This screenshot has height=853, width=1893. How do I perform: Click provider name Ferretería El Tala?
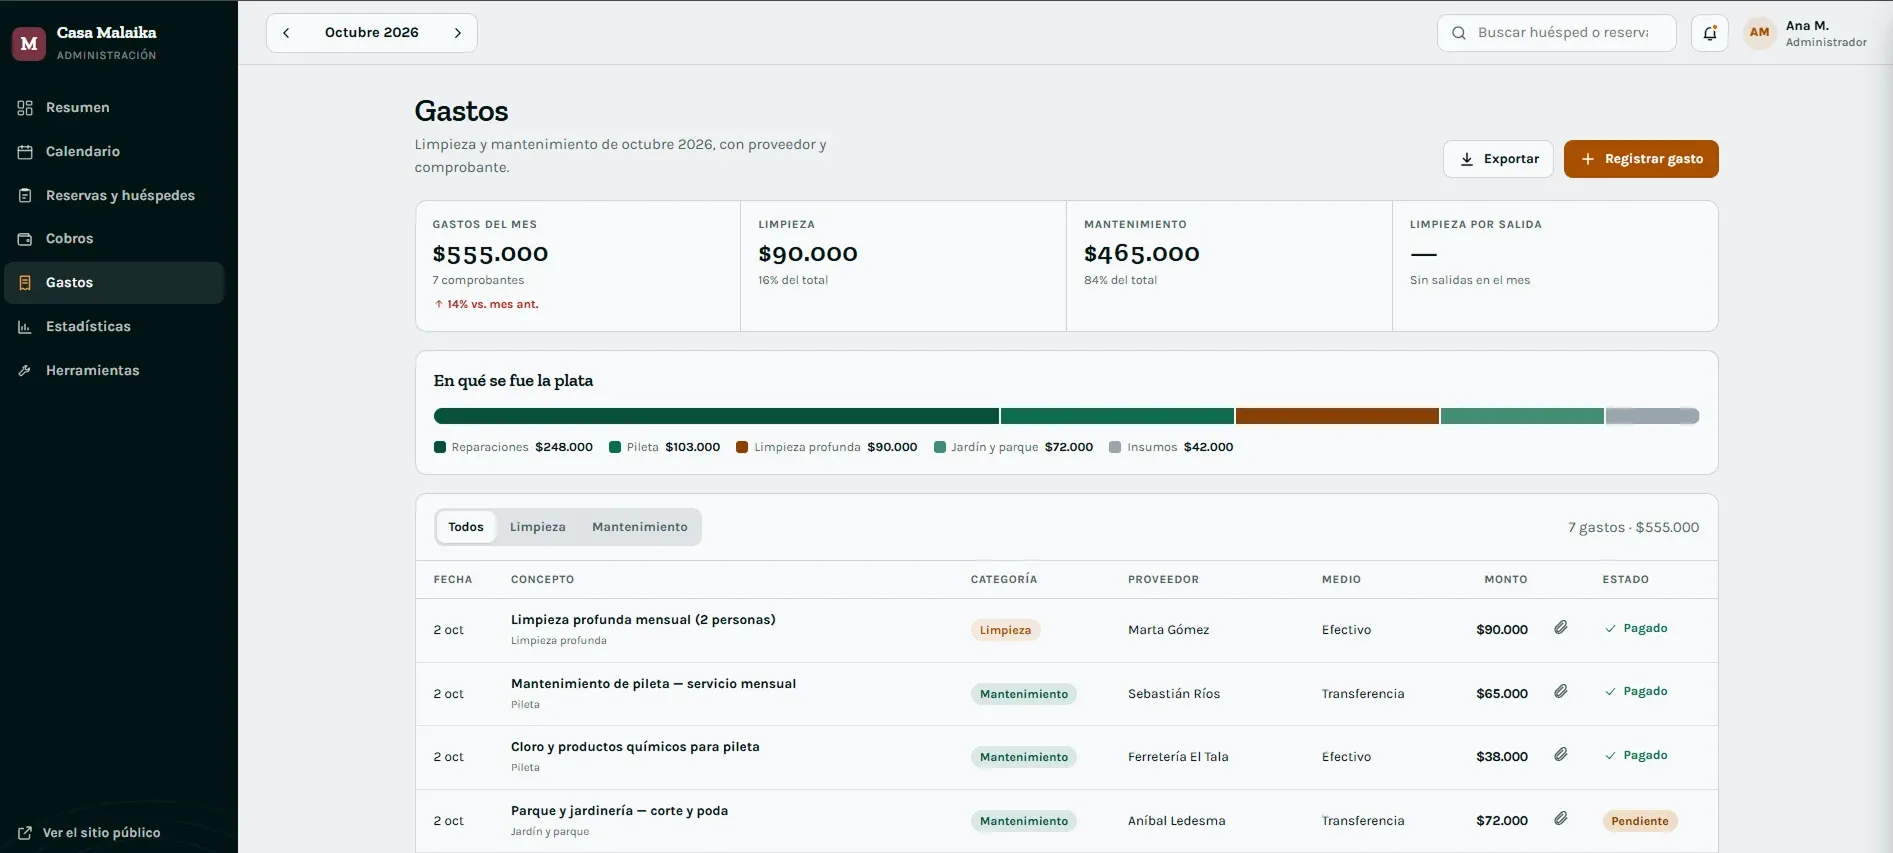point(1178,757)
